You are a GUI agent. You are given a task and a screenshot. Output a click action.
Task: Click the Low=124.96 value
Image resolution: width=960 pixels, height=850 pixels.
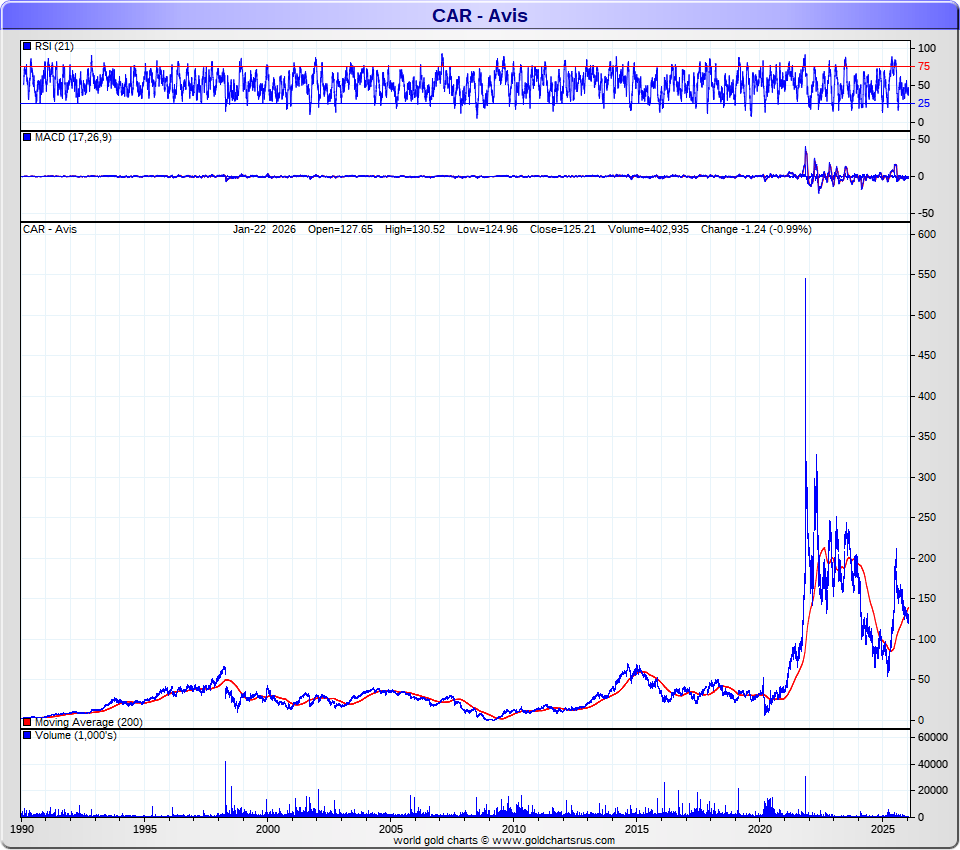(x=487, y=229)
